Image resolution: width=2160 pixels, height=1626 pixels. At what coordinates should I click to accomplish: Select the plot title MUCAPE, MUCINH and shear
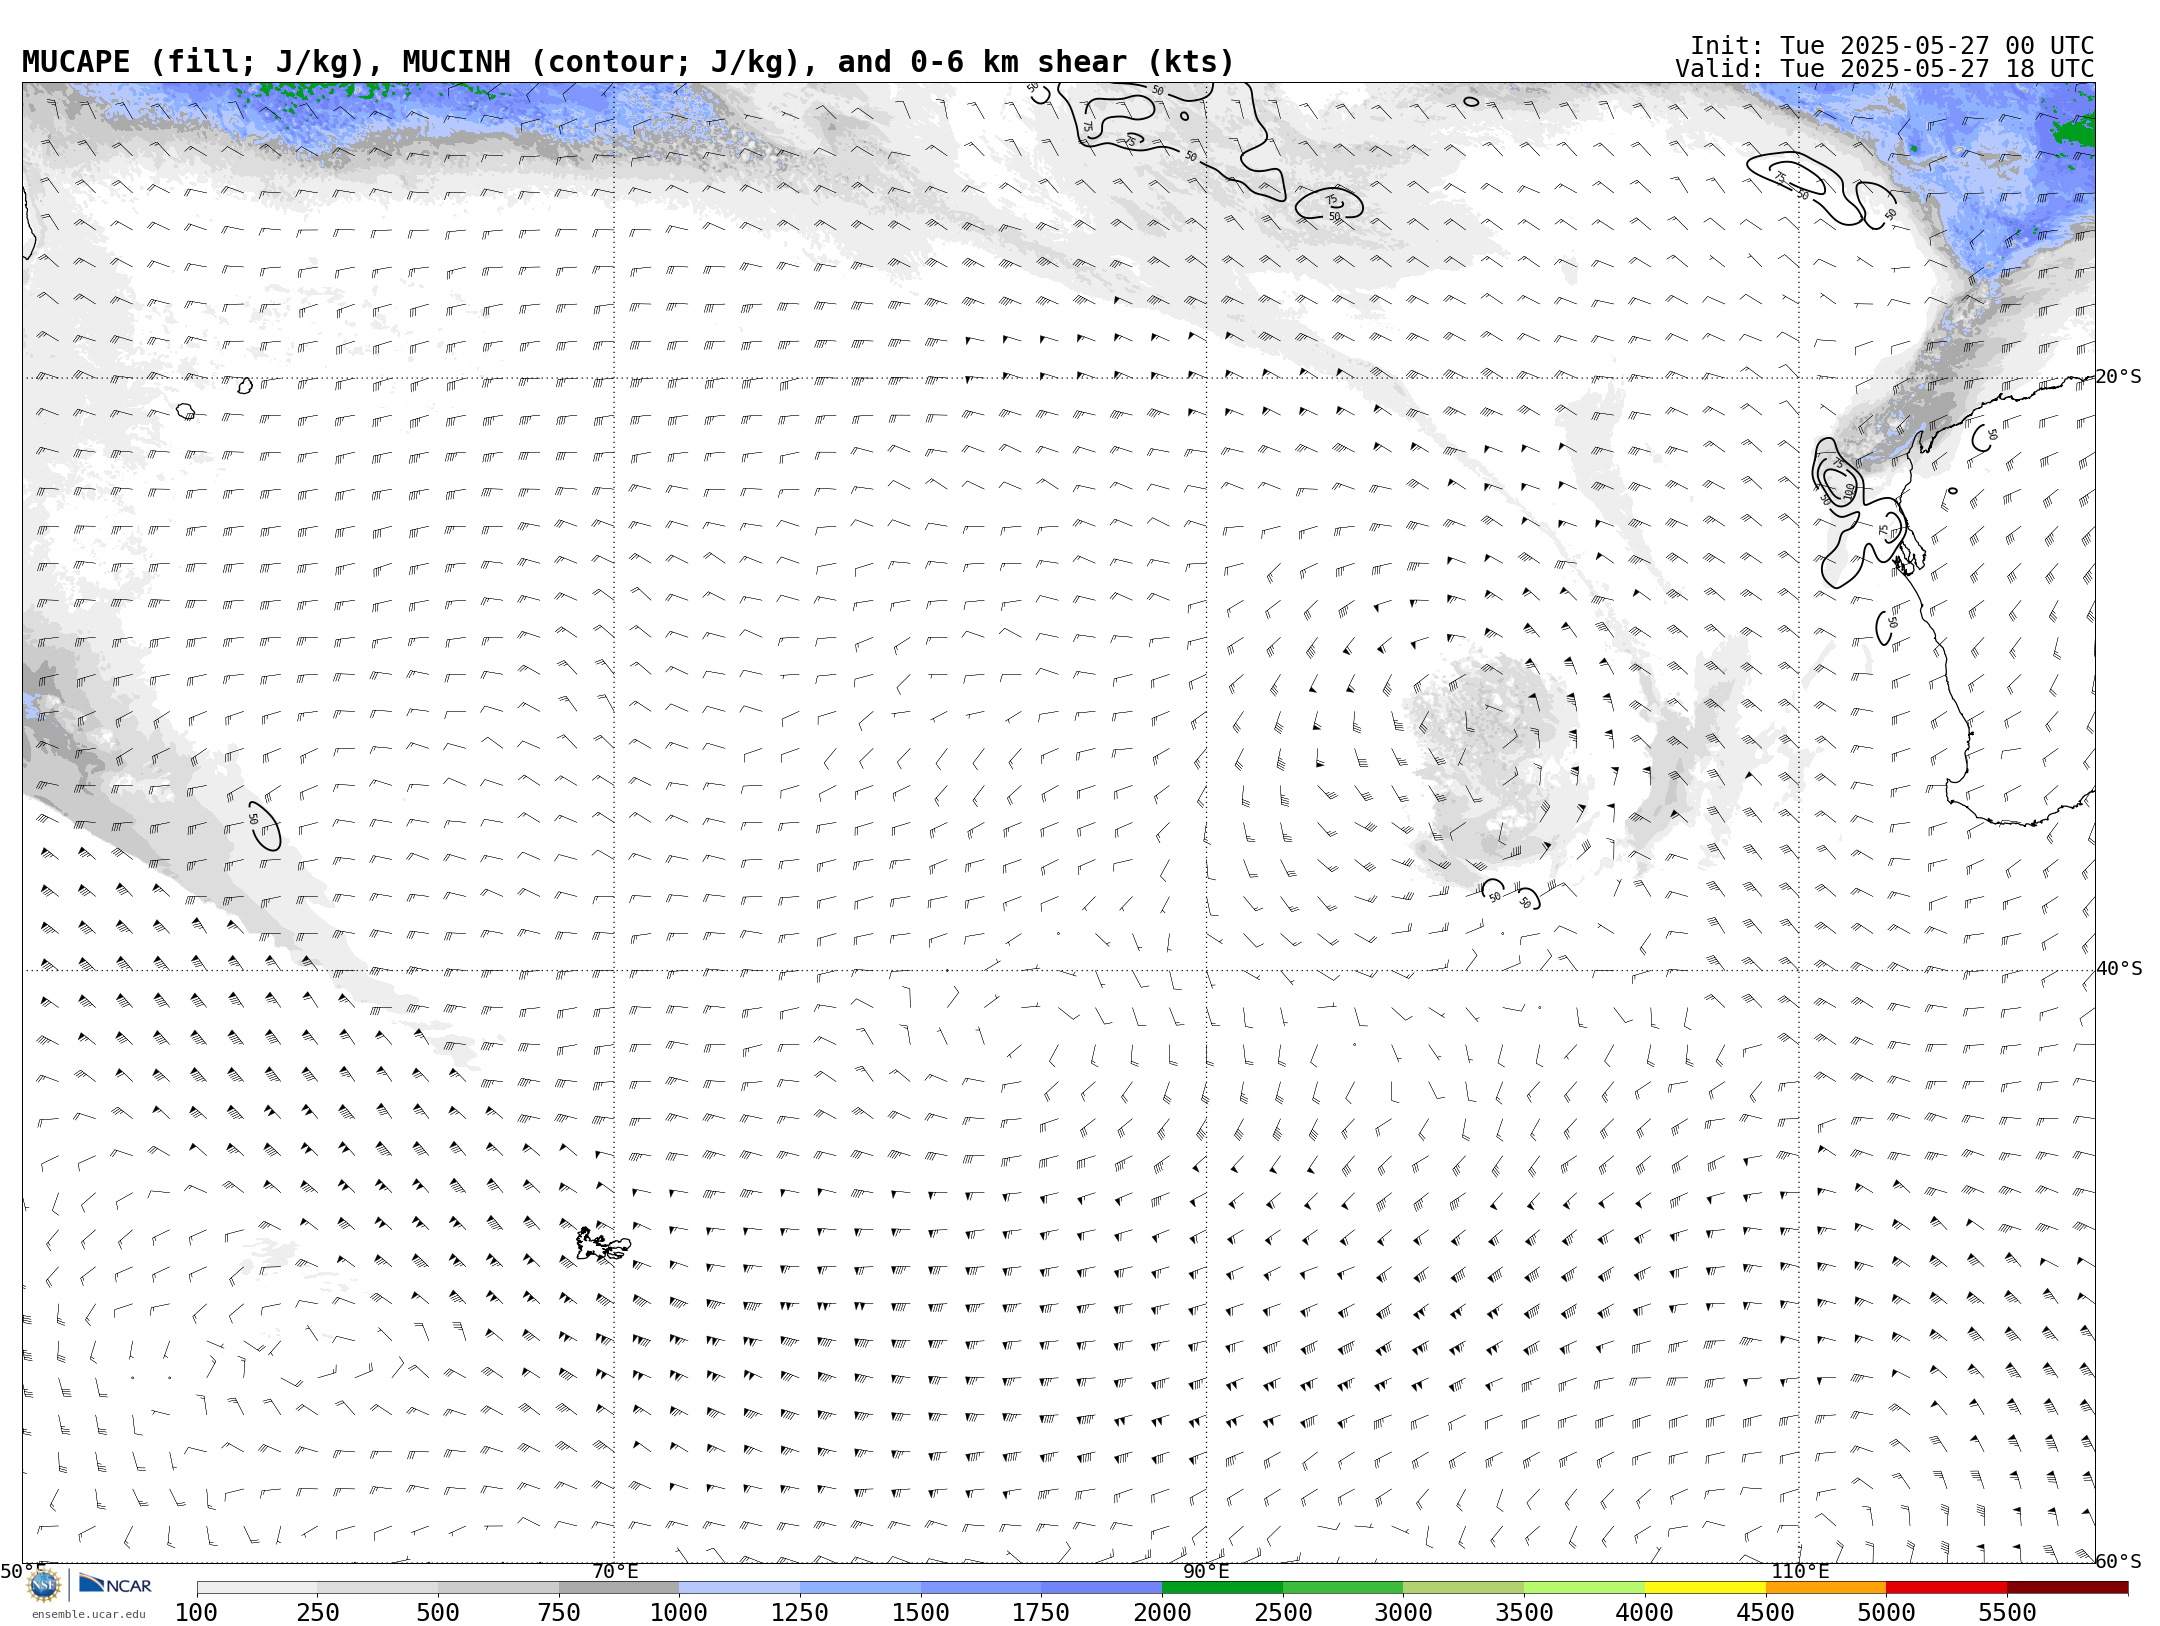click(x=628, y=62)
